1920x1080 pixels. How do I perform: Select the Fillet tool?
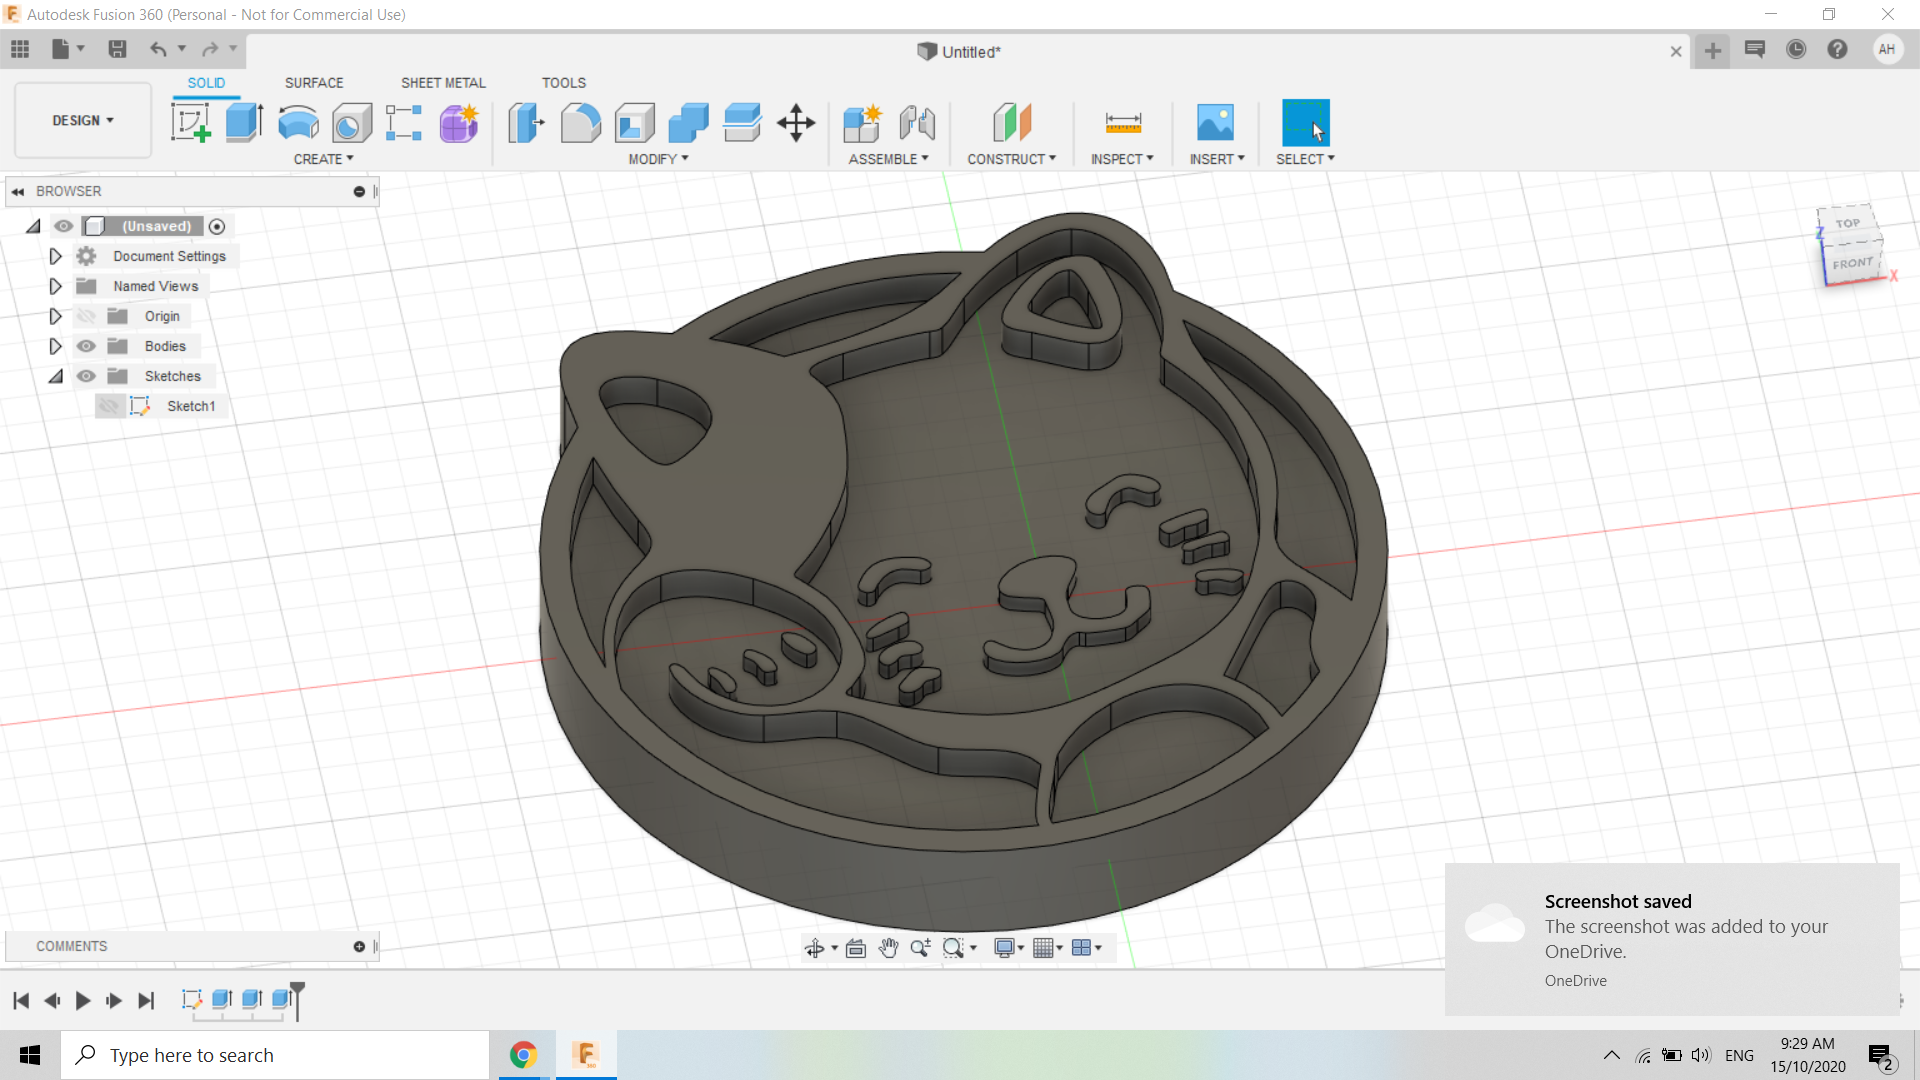(x=580, y=122)
